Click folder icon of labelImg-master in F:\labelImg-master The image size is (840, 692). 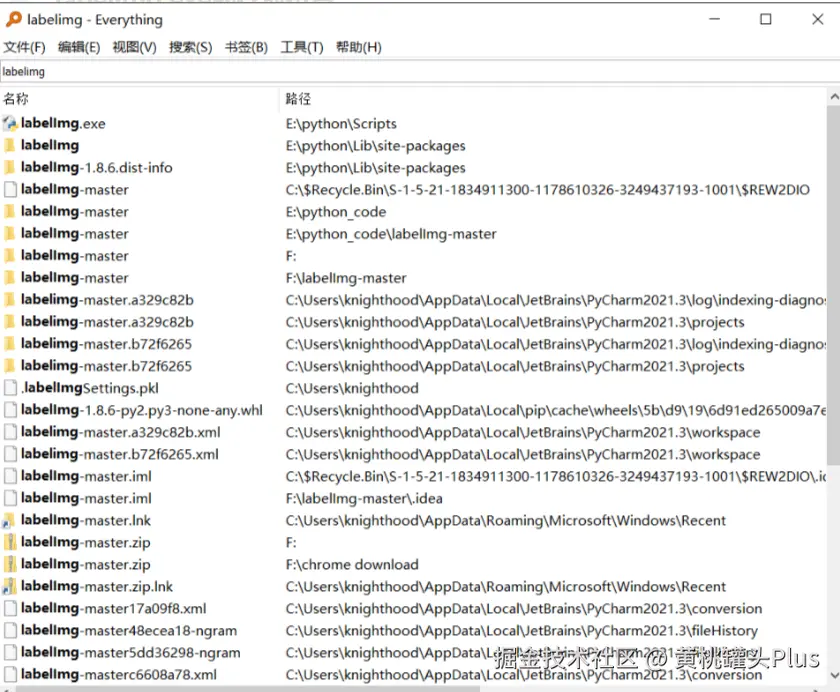(x=10, y=277)
